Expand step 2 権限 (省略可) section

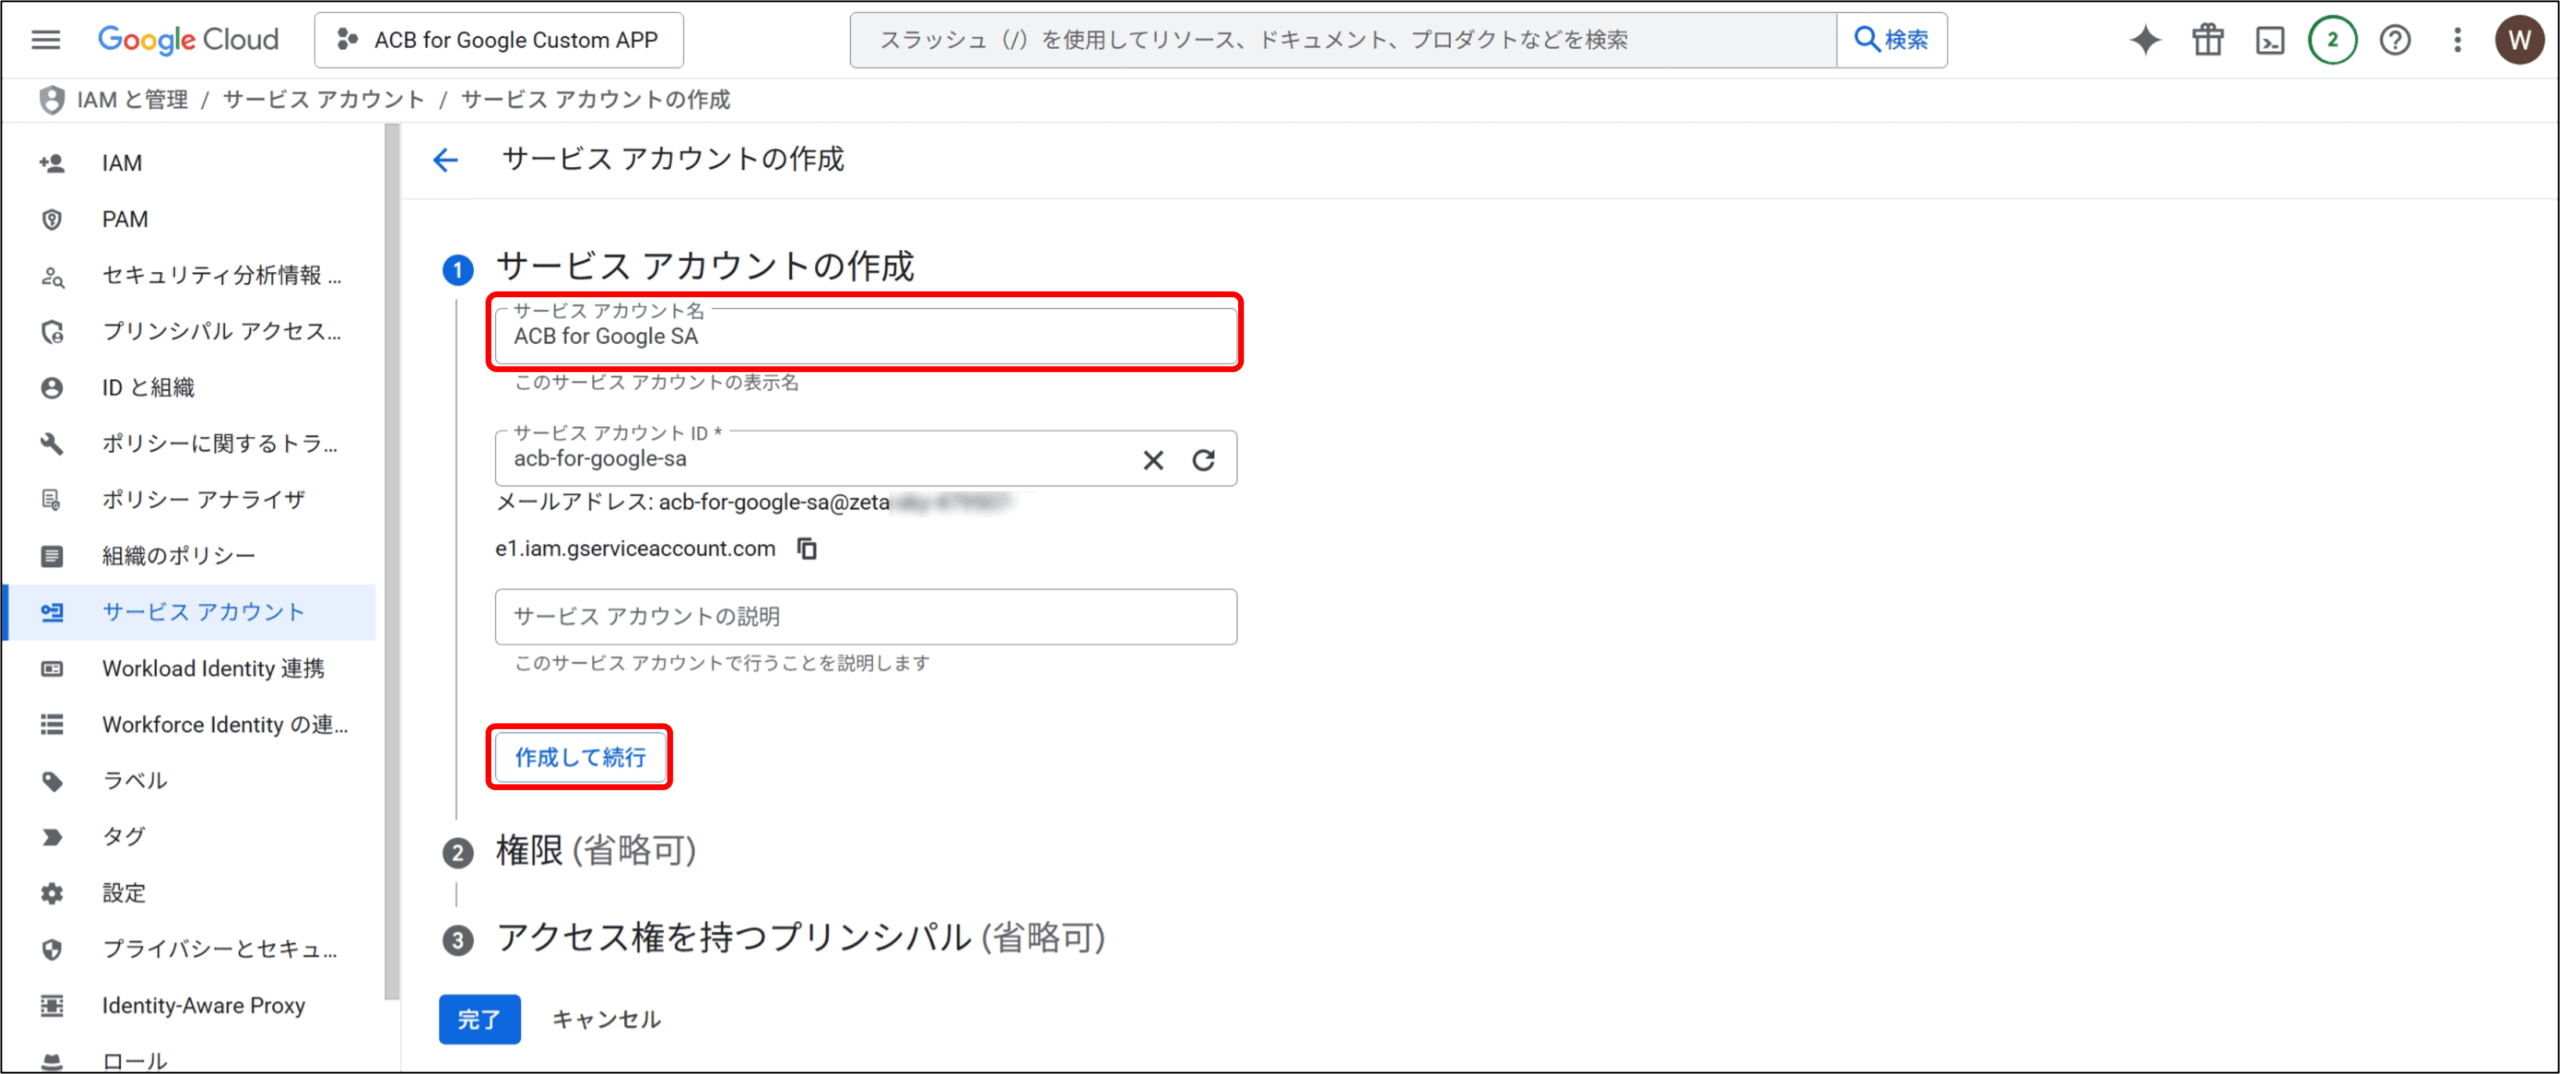(596, 851)
